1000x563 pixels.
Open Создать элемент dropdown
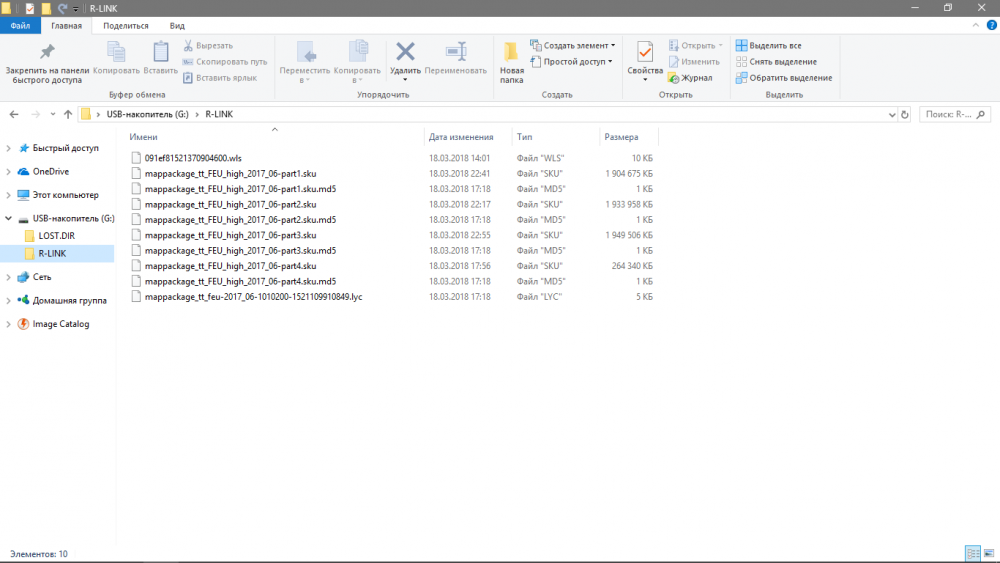pyautogui.click(x=573, y=46)
